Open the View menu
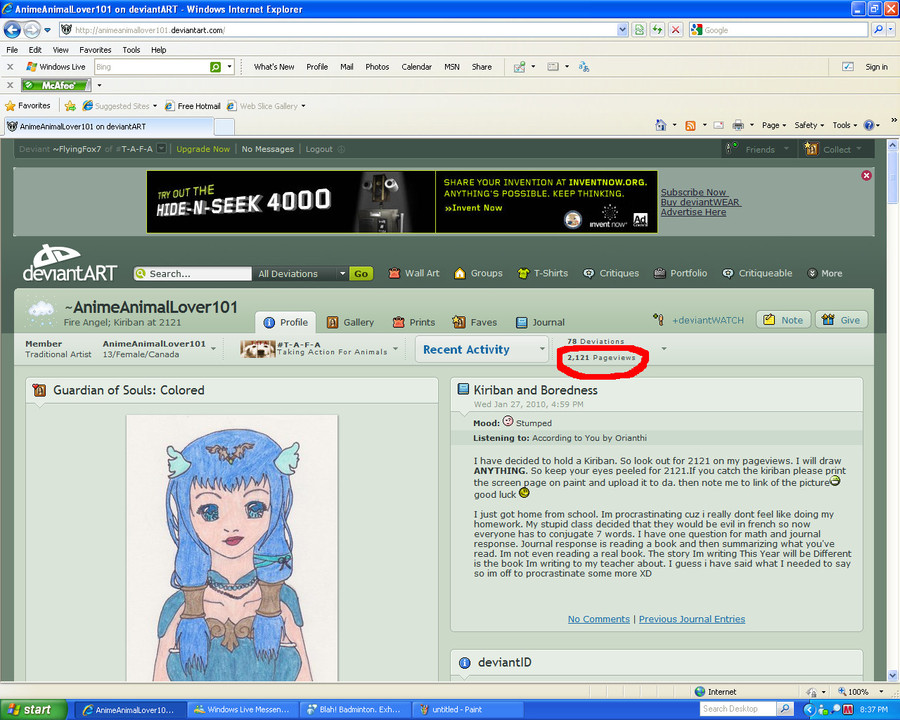This screenshot has width=900, height=720. click(x=60, y=50)
